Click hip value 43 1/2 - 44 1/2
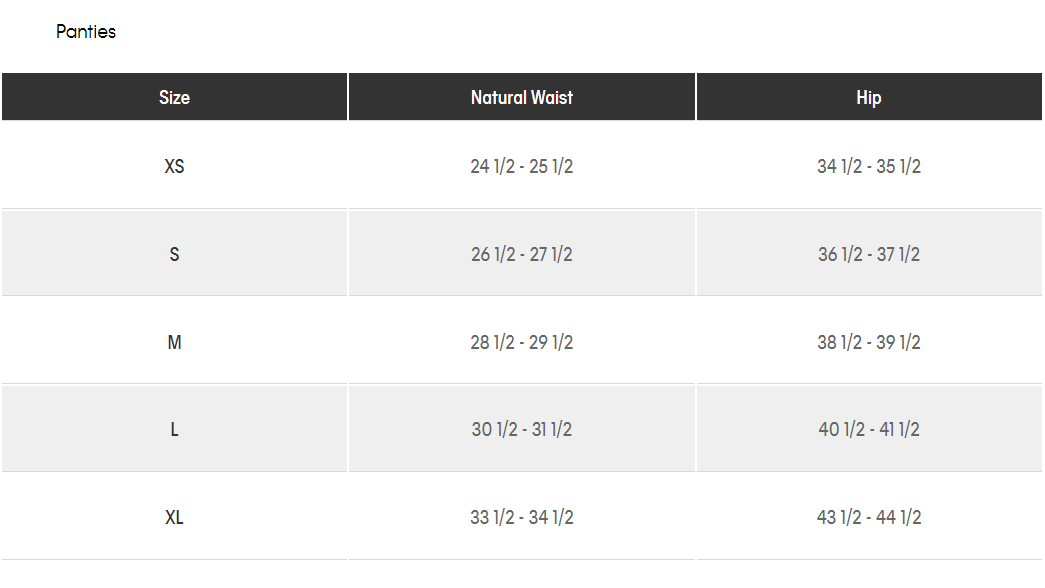 point(869,517)
